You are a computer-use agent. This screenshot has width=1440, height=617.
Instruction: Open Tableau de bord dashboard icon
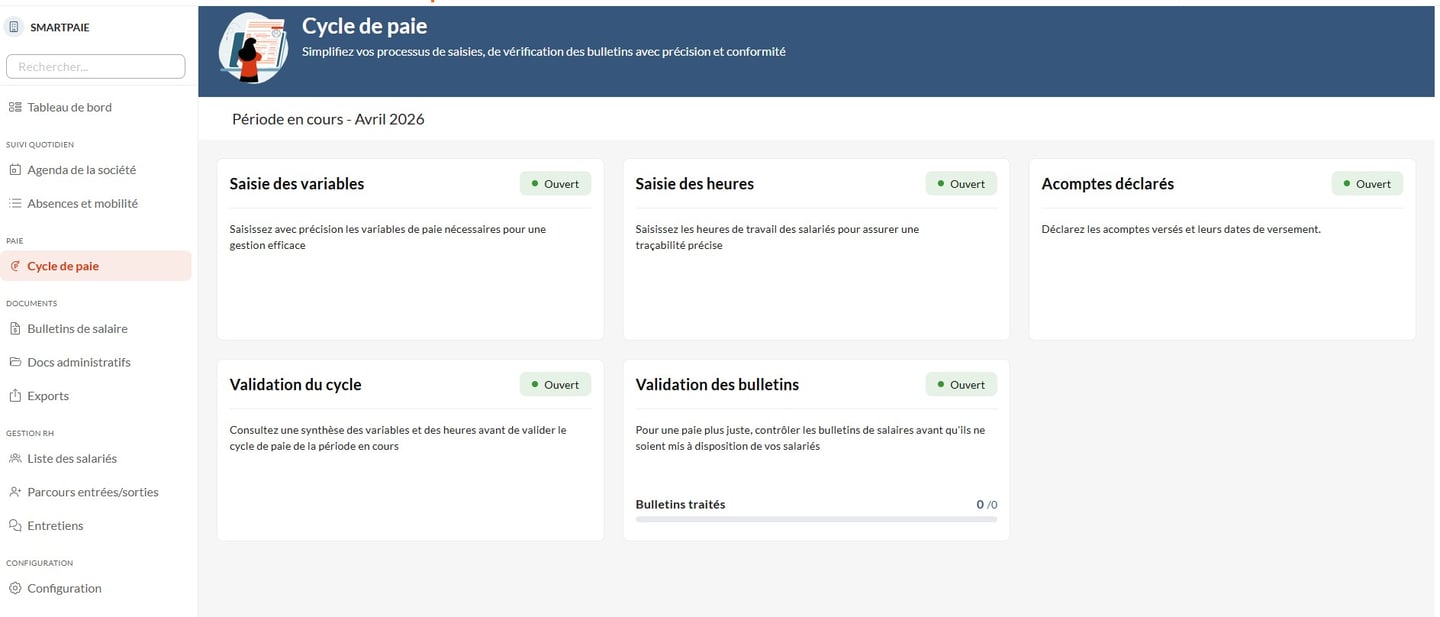[15, 107]
